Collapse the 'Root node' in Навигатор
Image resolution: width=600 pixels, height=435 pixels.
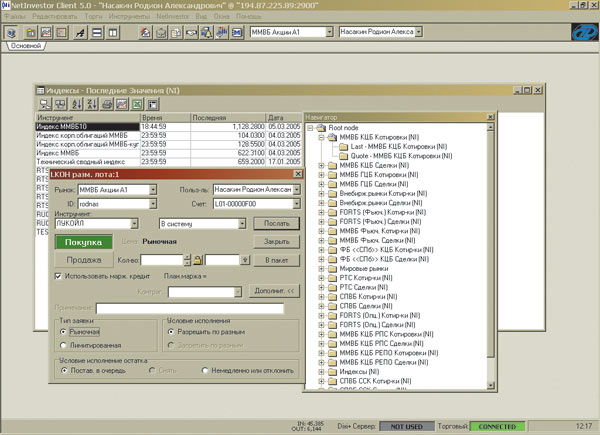click(x=310, y=128)
